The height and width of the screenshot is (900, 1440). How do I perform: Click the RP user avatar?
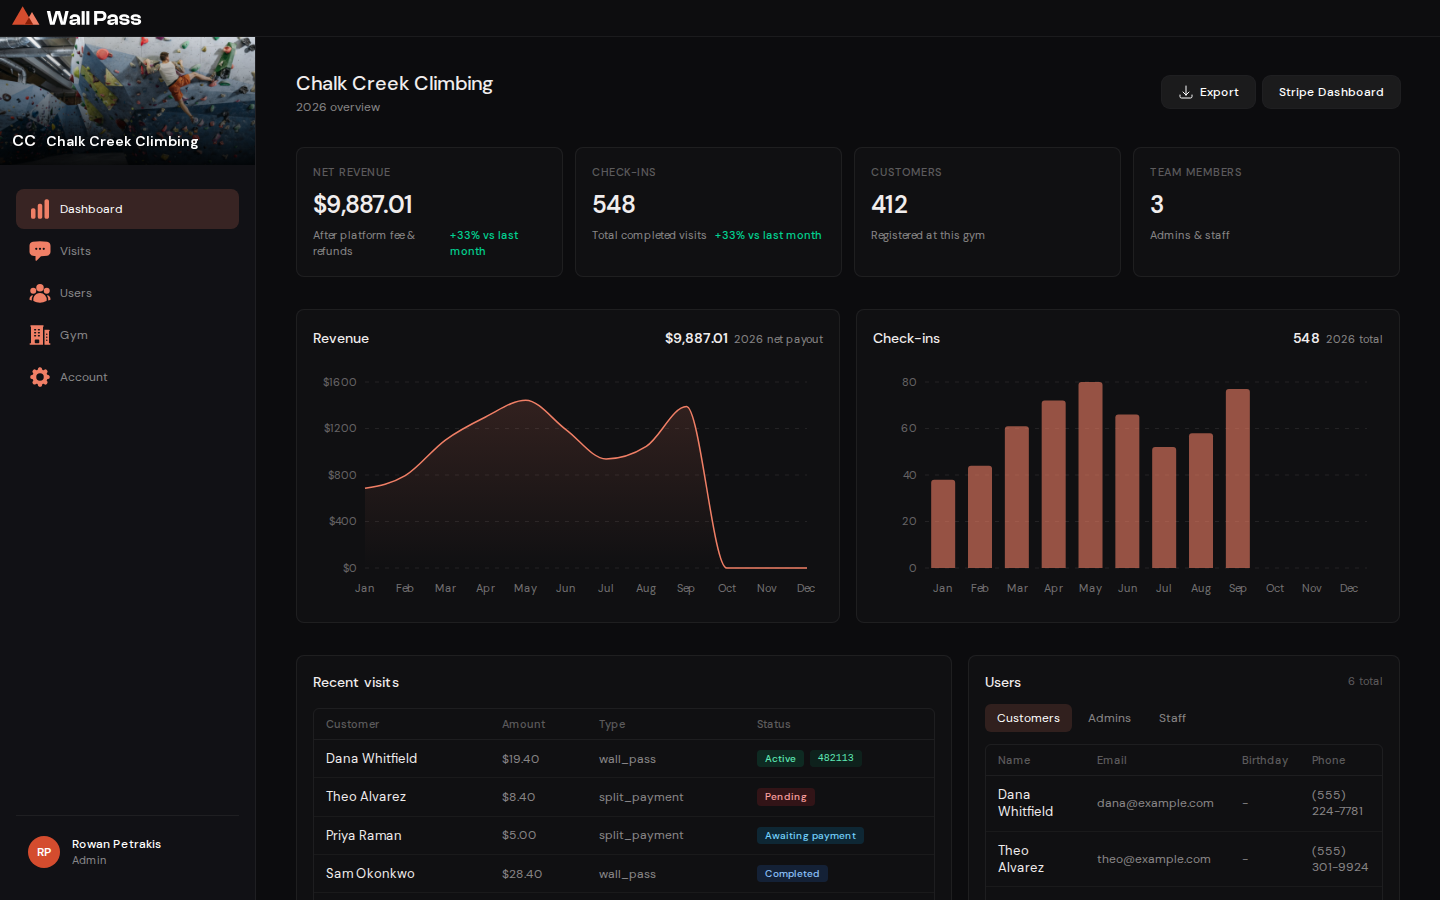coord(44,852)
